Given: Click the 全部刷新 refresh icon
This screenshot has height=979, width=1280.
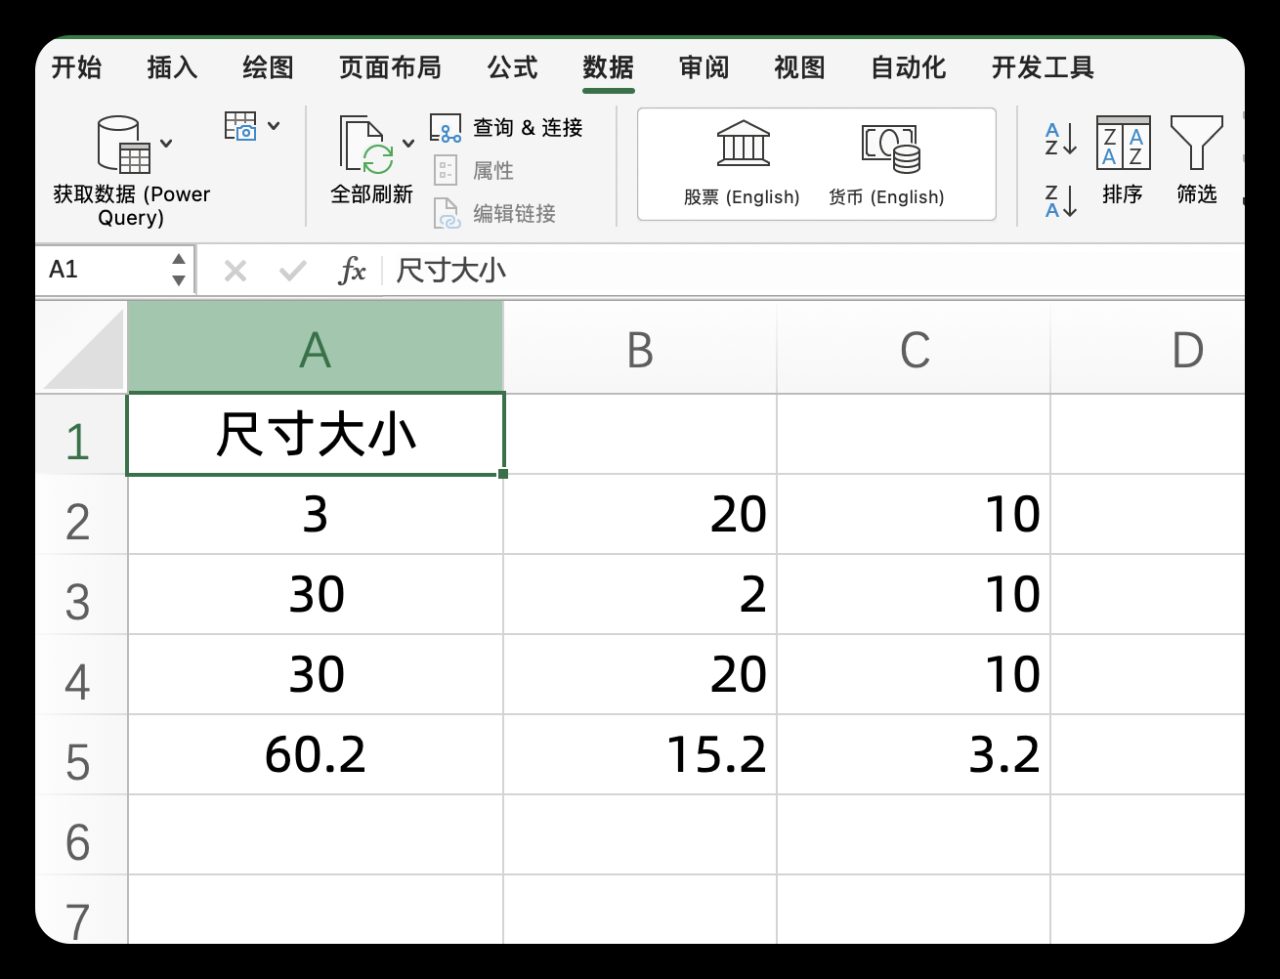Looking at the screenshot, I should click(x=366, y=145).
